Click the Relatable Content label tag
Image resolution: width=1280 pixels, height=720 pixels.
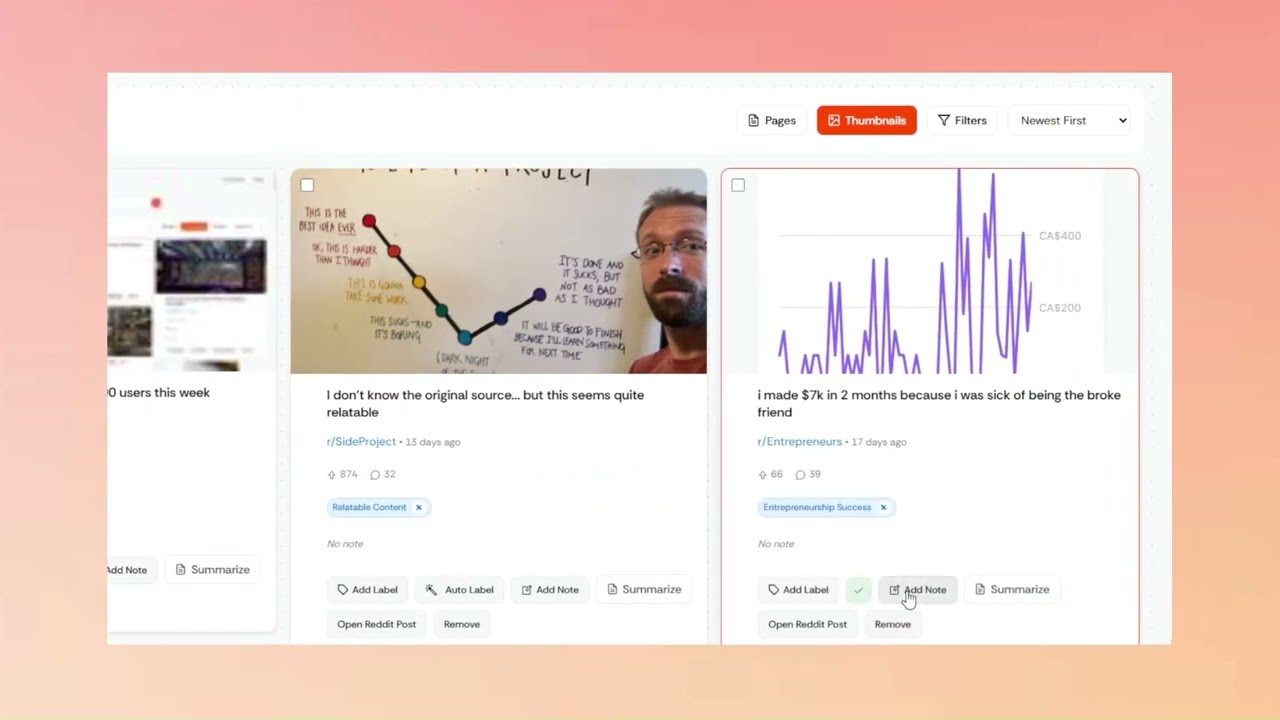369,507
